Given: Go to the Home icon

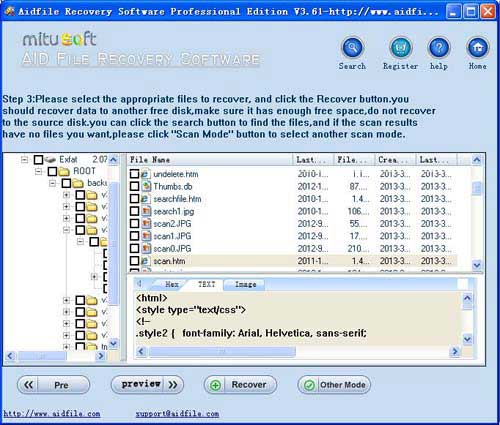Looking at the screenshot, I should click(x=478, y=48).
